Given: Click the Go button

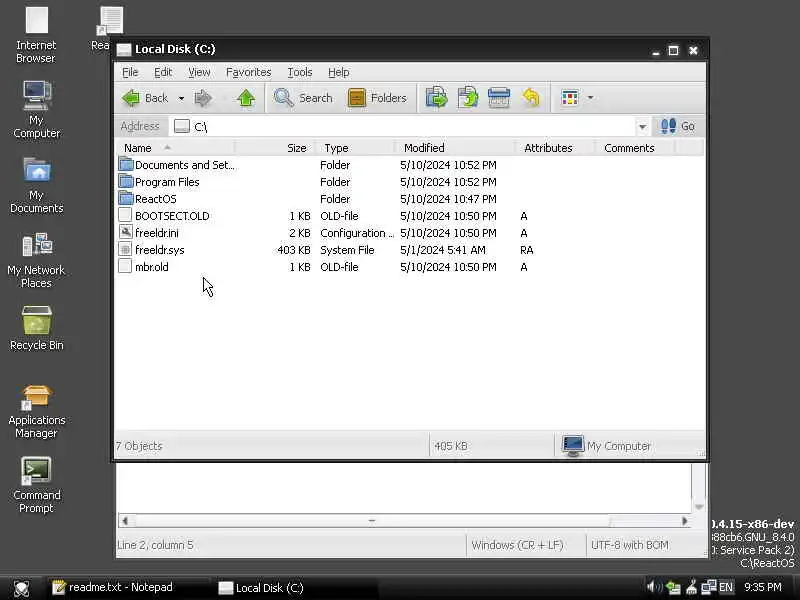Looking at the screenshot, I should [677, 126].
